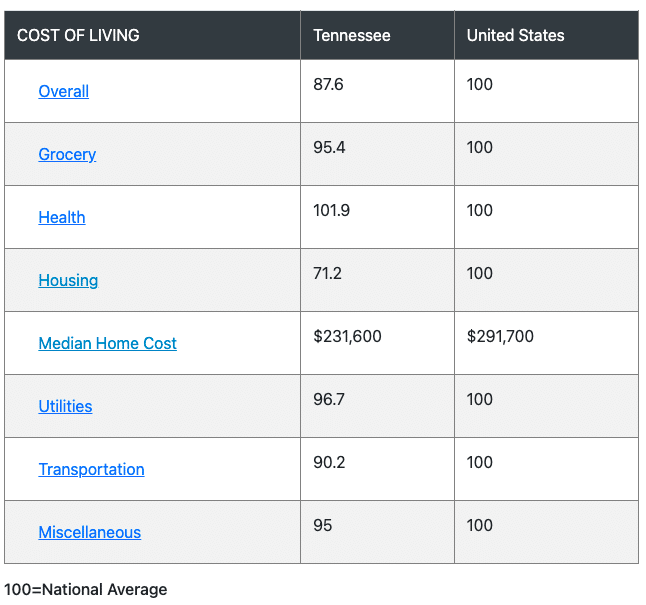Open the Transportation link

click(x=91, y=469)
